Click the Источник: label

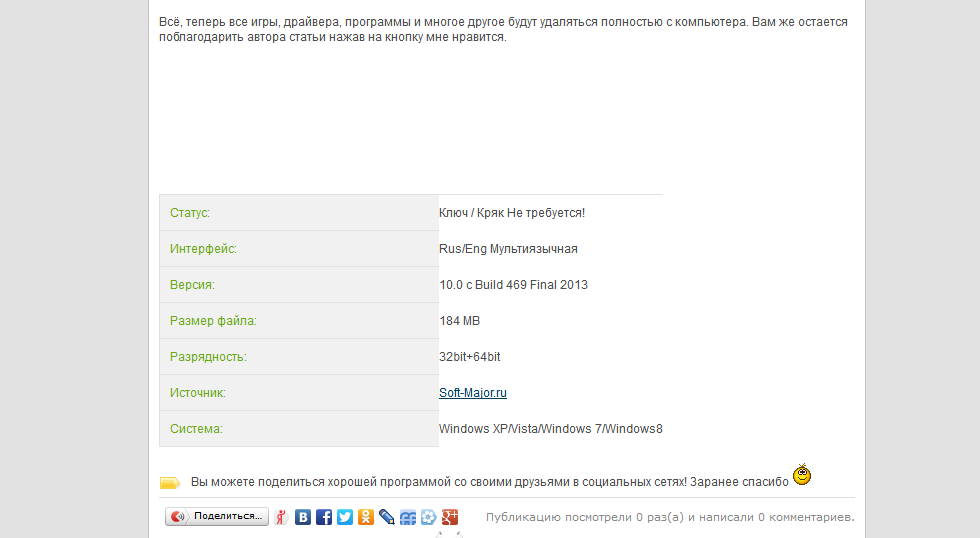(x=198, y=393)
